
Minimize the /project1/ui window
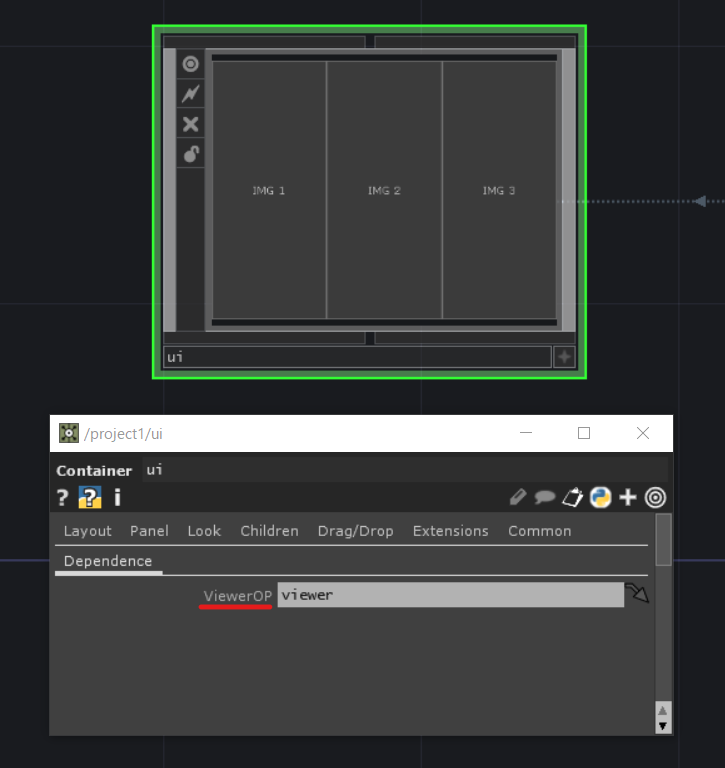(526, 433)
